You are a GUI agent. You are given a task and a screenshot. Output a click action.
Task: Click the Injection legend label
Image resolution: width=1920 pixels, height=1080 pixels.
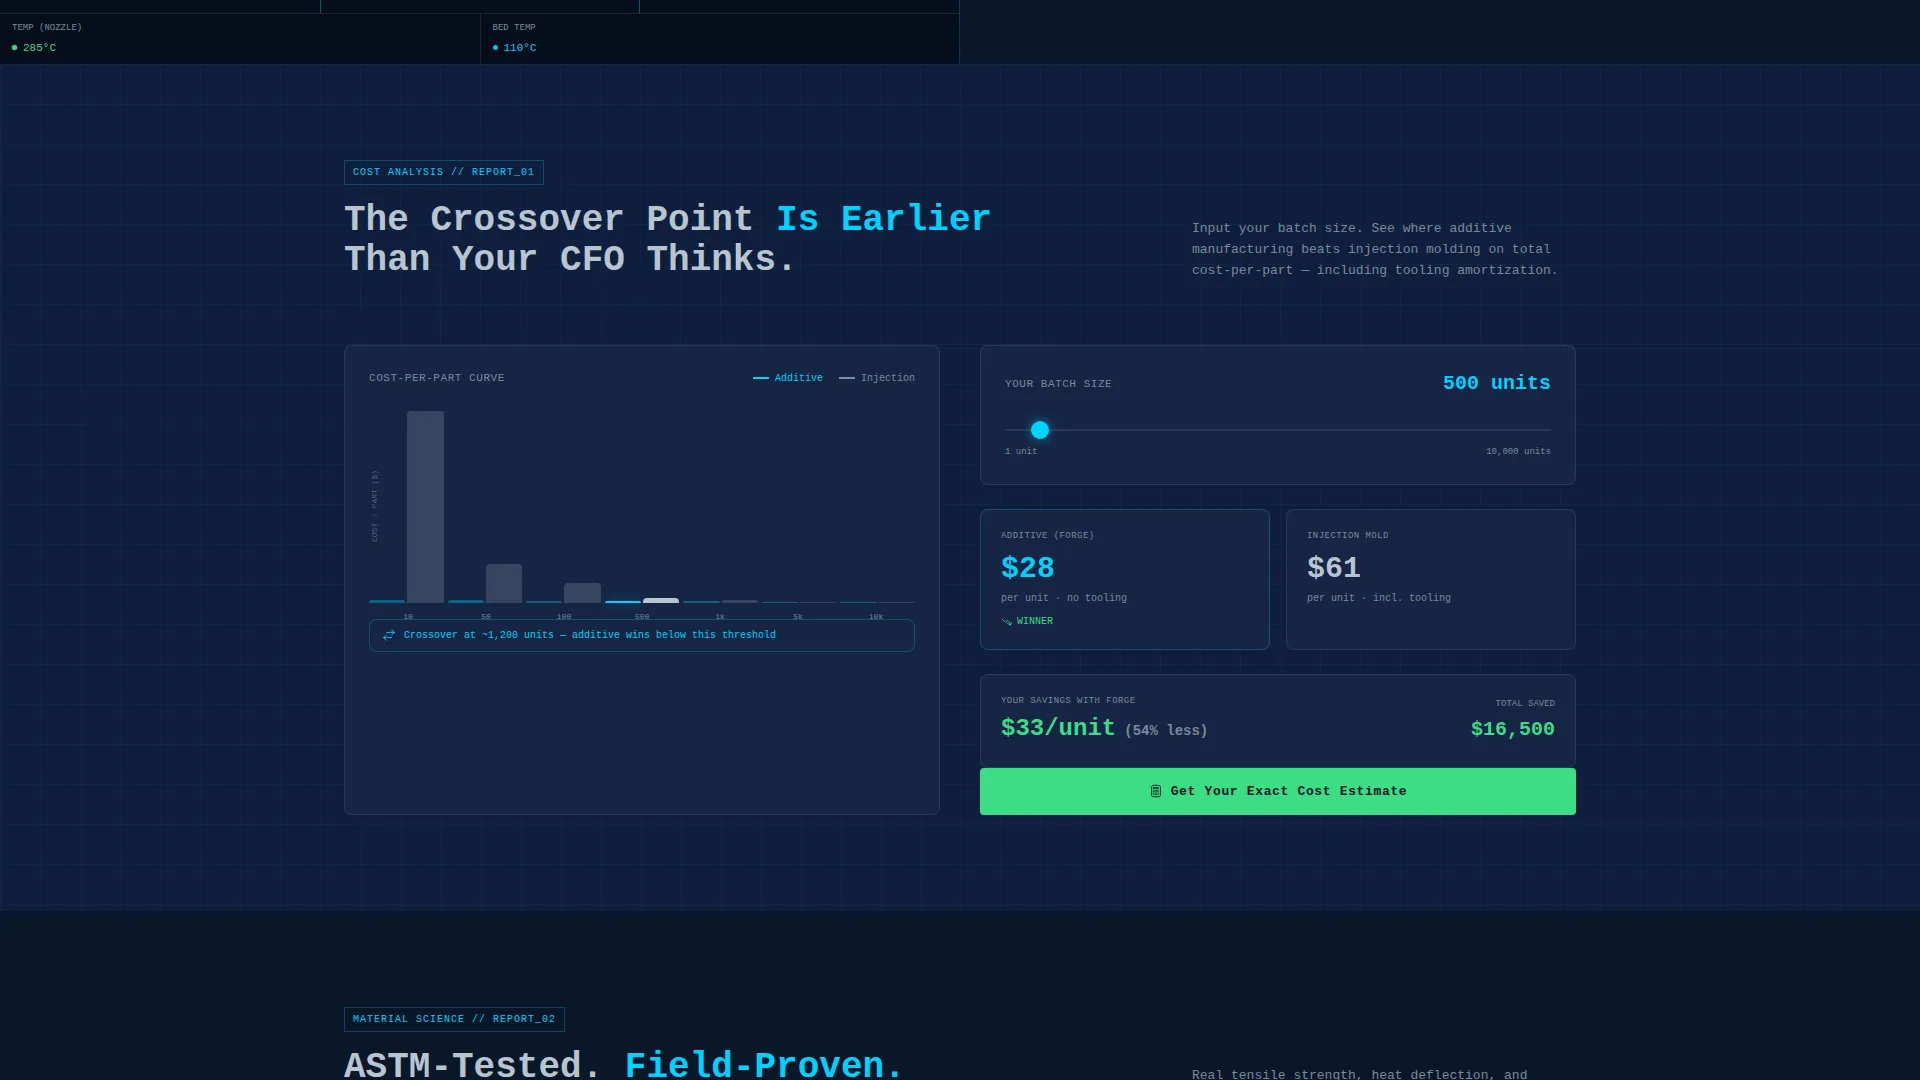(888, 378)
